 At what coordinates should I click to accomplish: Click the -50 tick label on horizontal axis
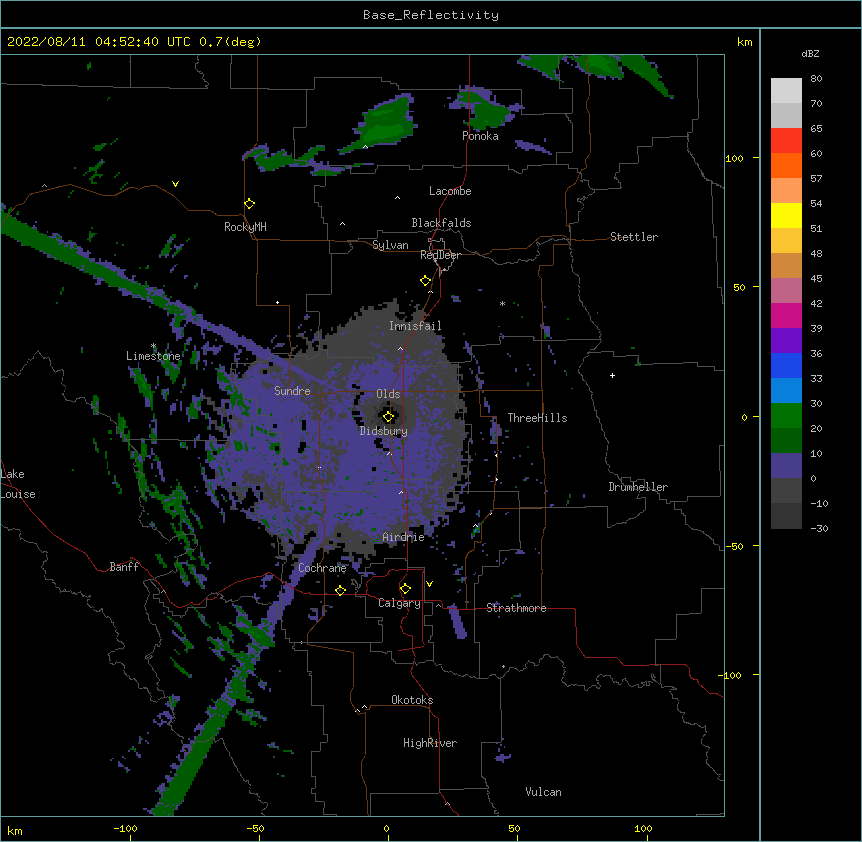pyautogui.click(x=255, y=828)
